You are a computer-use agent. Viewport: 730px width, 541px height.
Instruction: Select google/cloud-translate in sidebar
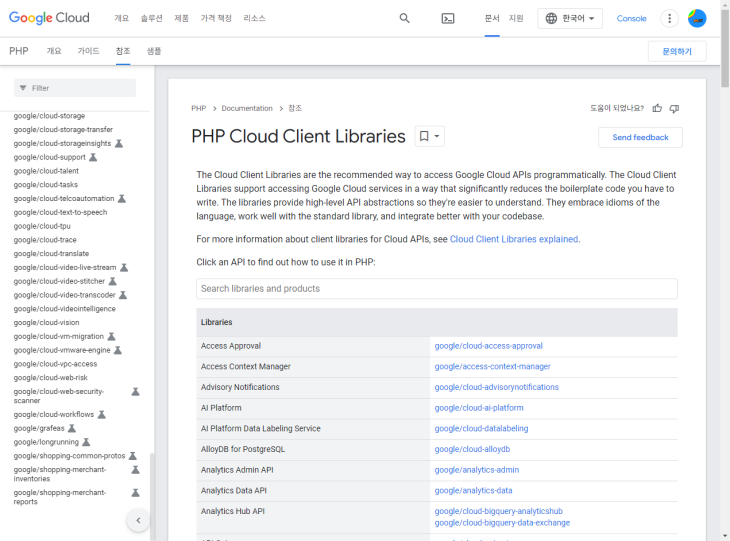click(x=51, y=254)
